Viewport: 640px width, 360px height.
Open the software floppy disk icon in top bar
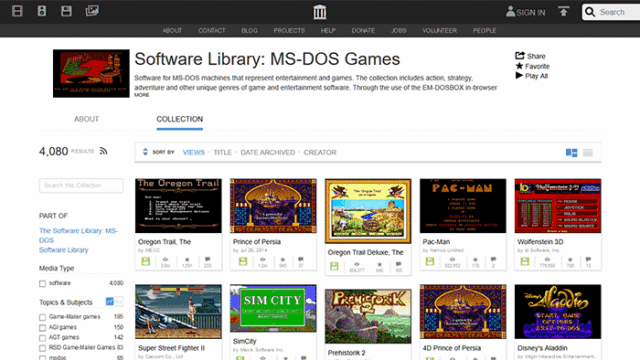(66, 11)
